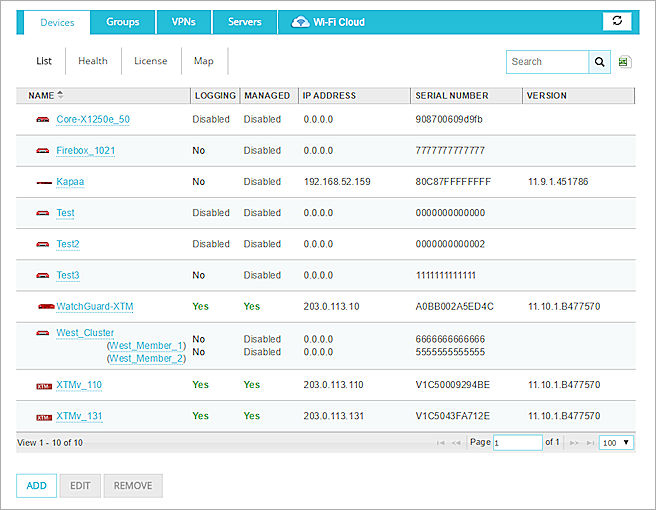
Task: Click the ADD button
Action: 36,486
